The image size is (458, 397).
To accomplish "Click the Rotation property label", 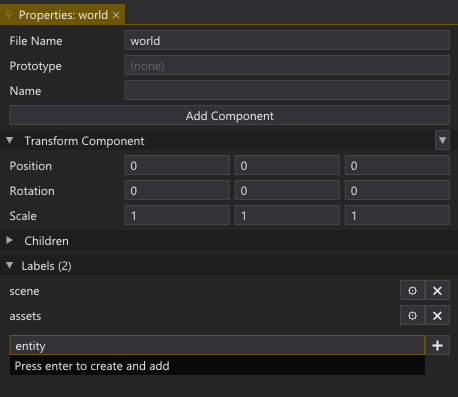I will [32, 191].
